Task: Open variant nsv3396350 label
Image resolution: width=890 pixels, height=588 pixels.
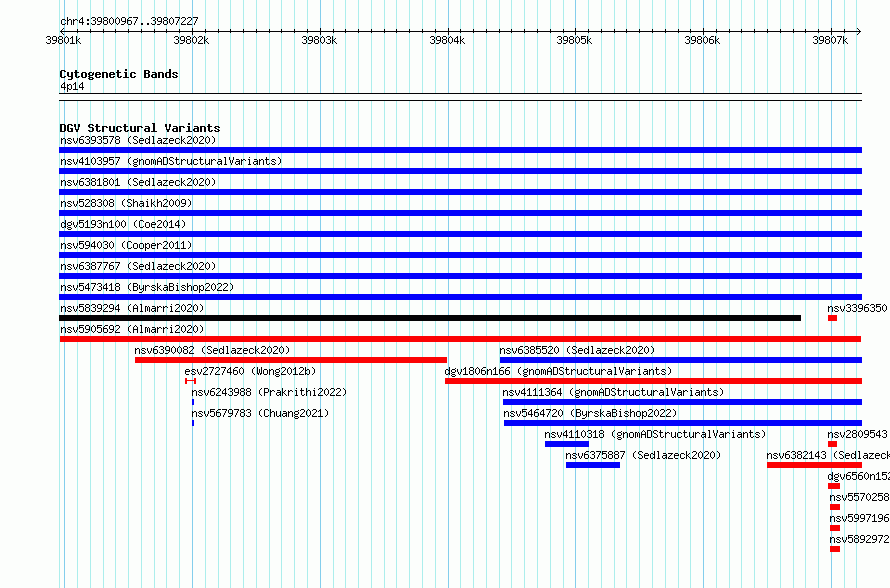Action: [857, 308]
